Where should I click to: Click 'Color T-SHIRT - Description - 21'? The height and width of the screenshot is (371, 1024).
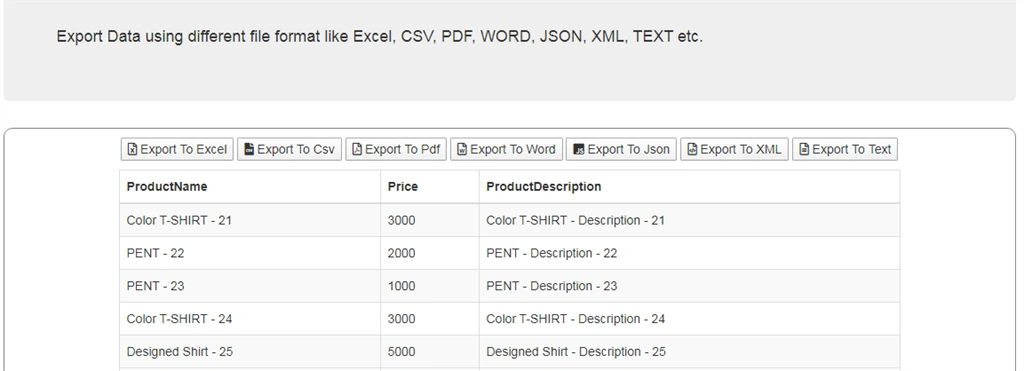[690, 220]
